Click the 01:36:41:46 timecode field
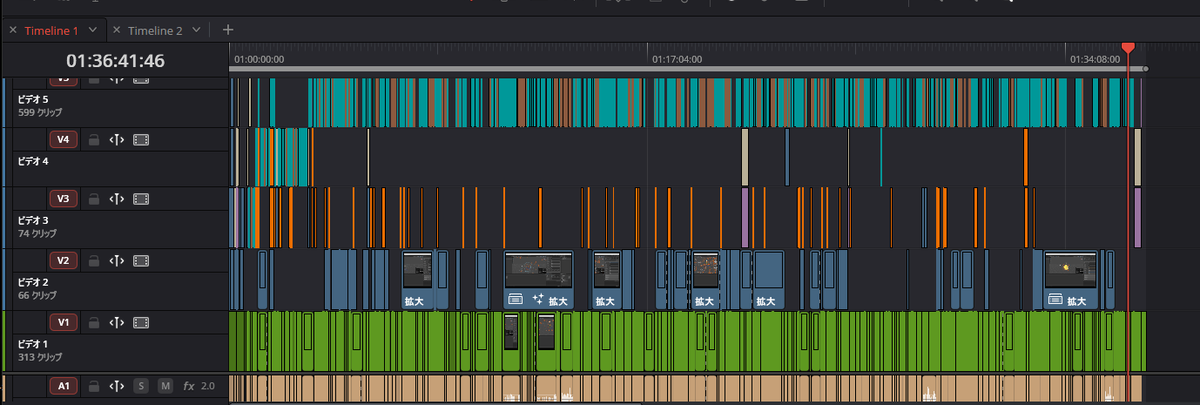 pyautogui.click(x=115, y=59)
